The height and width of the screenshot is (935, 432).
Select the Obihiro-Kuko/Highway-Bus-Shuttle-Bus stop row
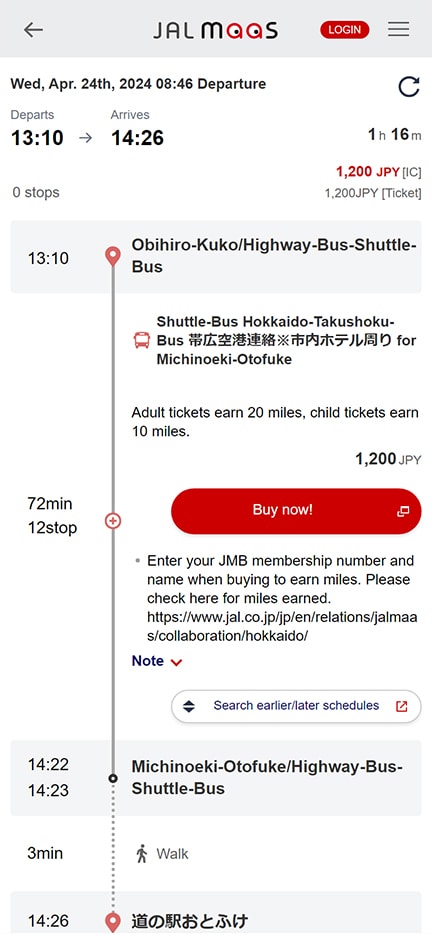216,256
